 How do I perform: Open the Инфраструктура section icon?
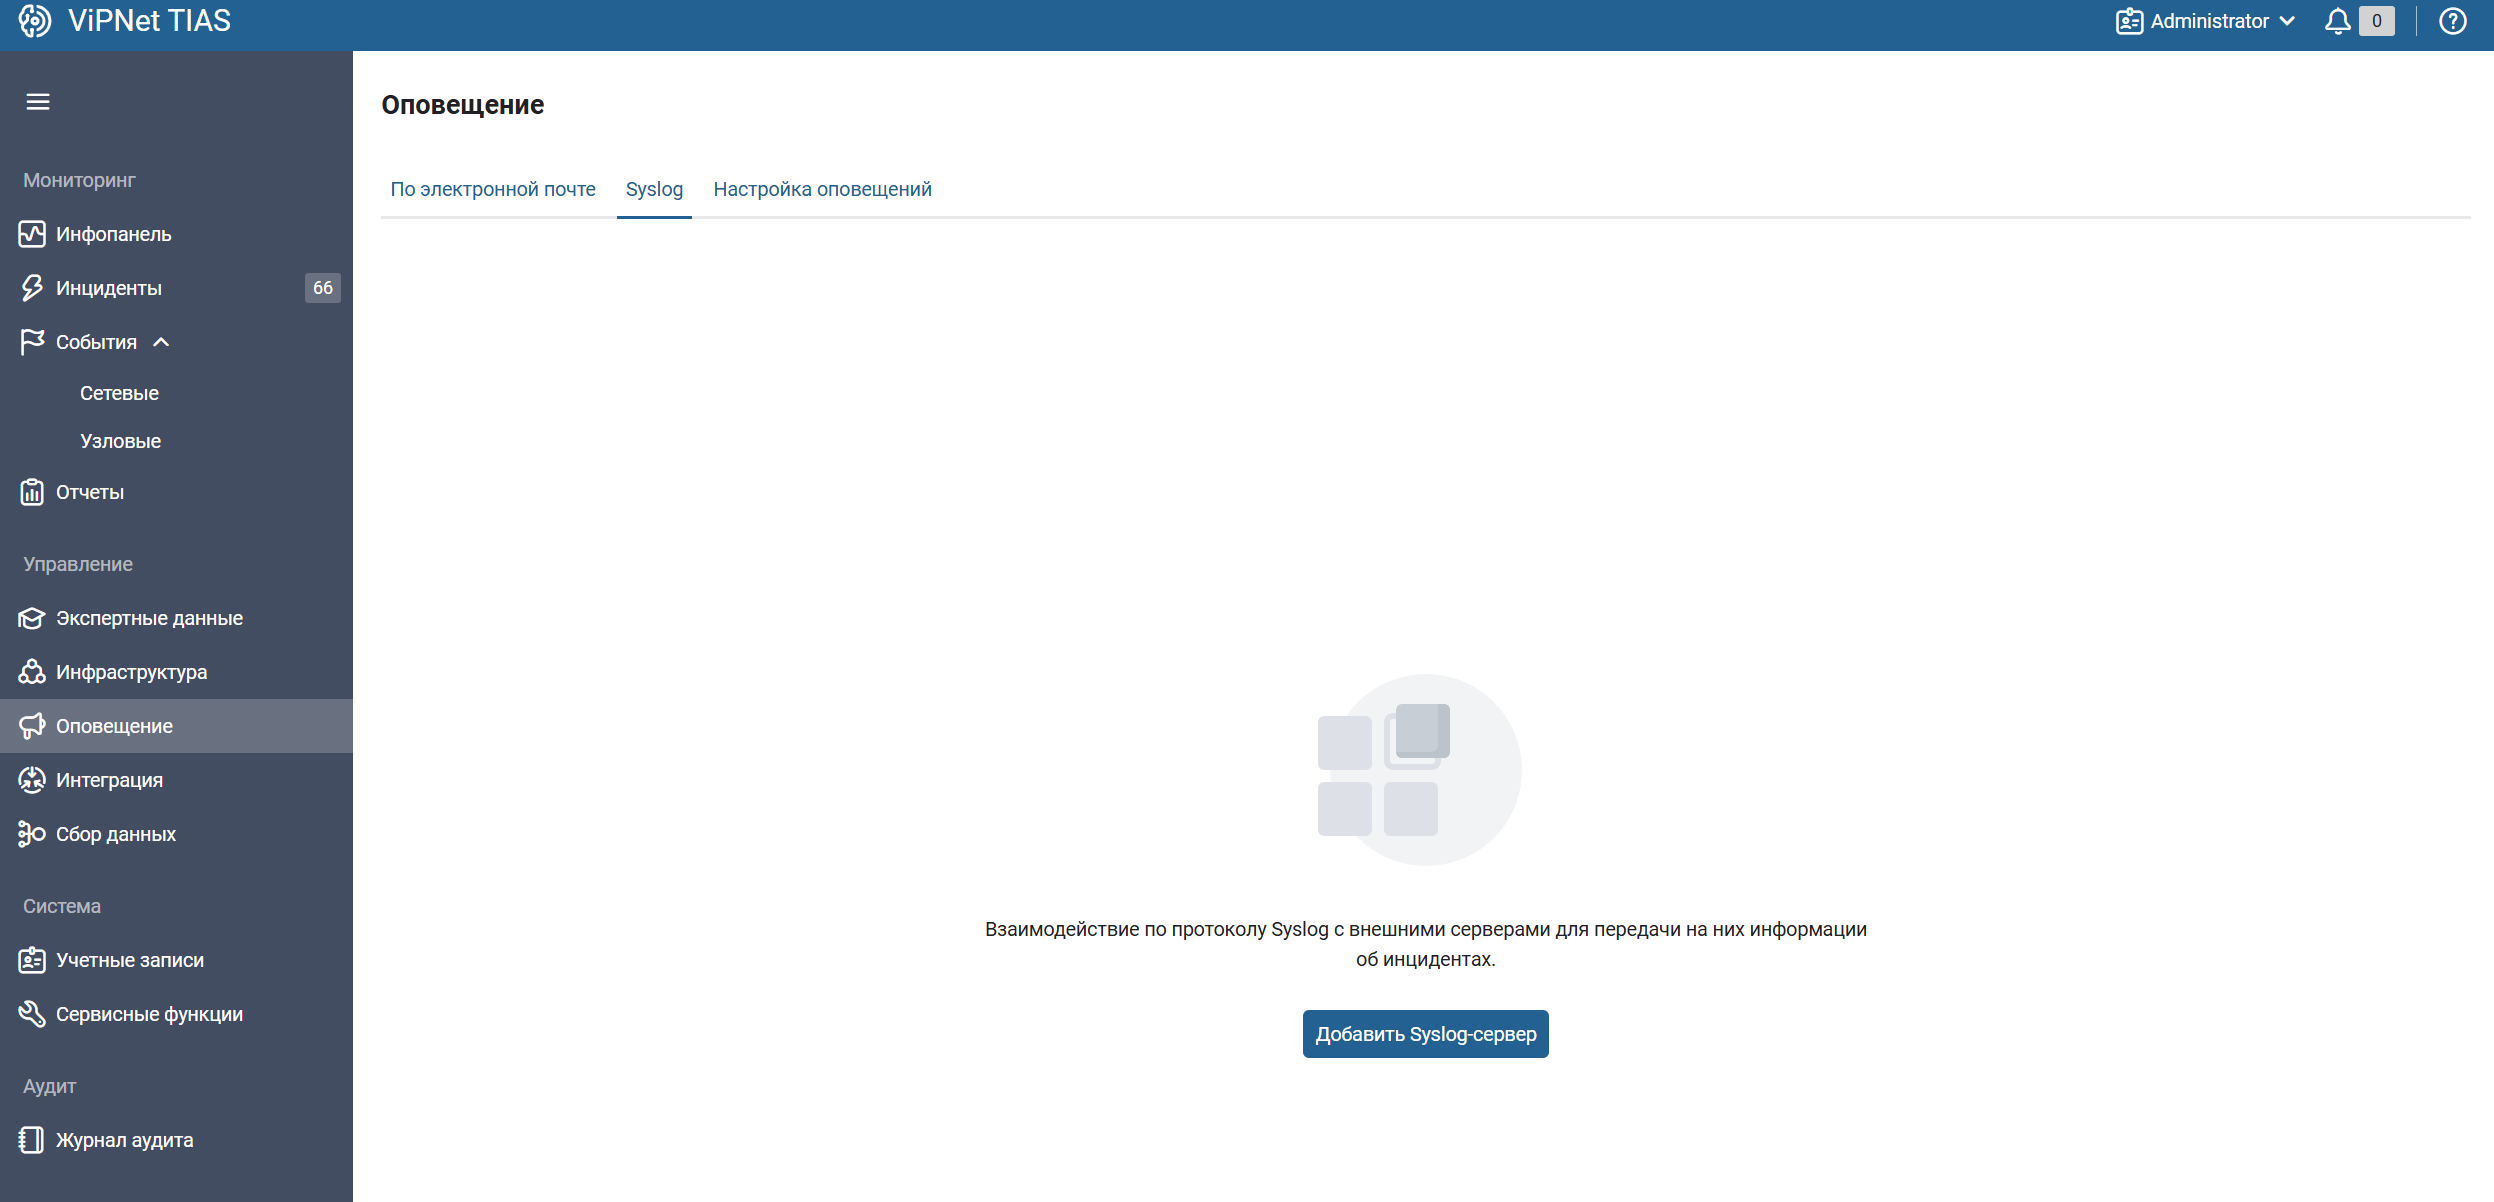point(31,671)
